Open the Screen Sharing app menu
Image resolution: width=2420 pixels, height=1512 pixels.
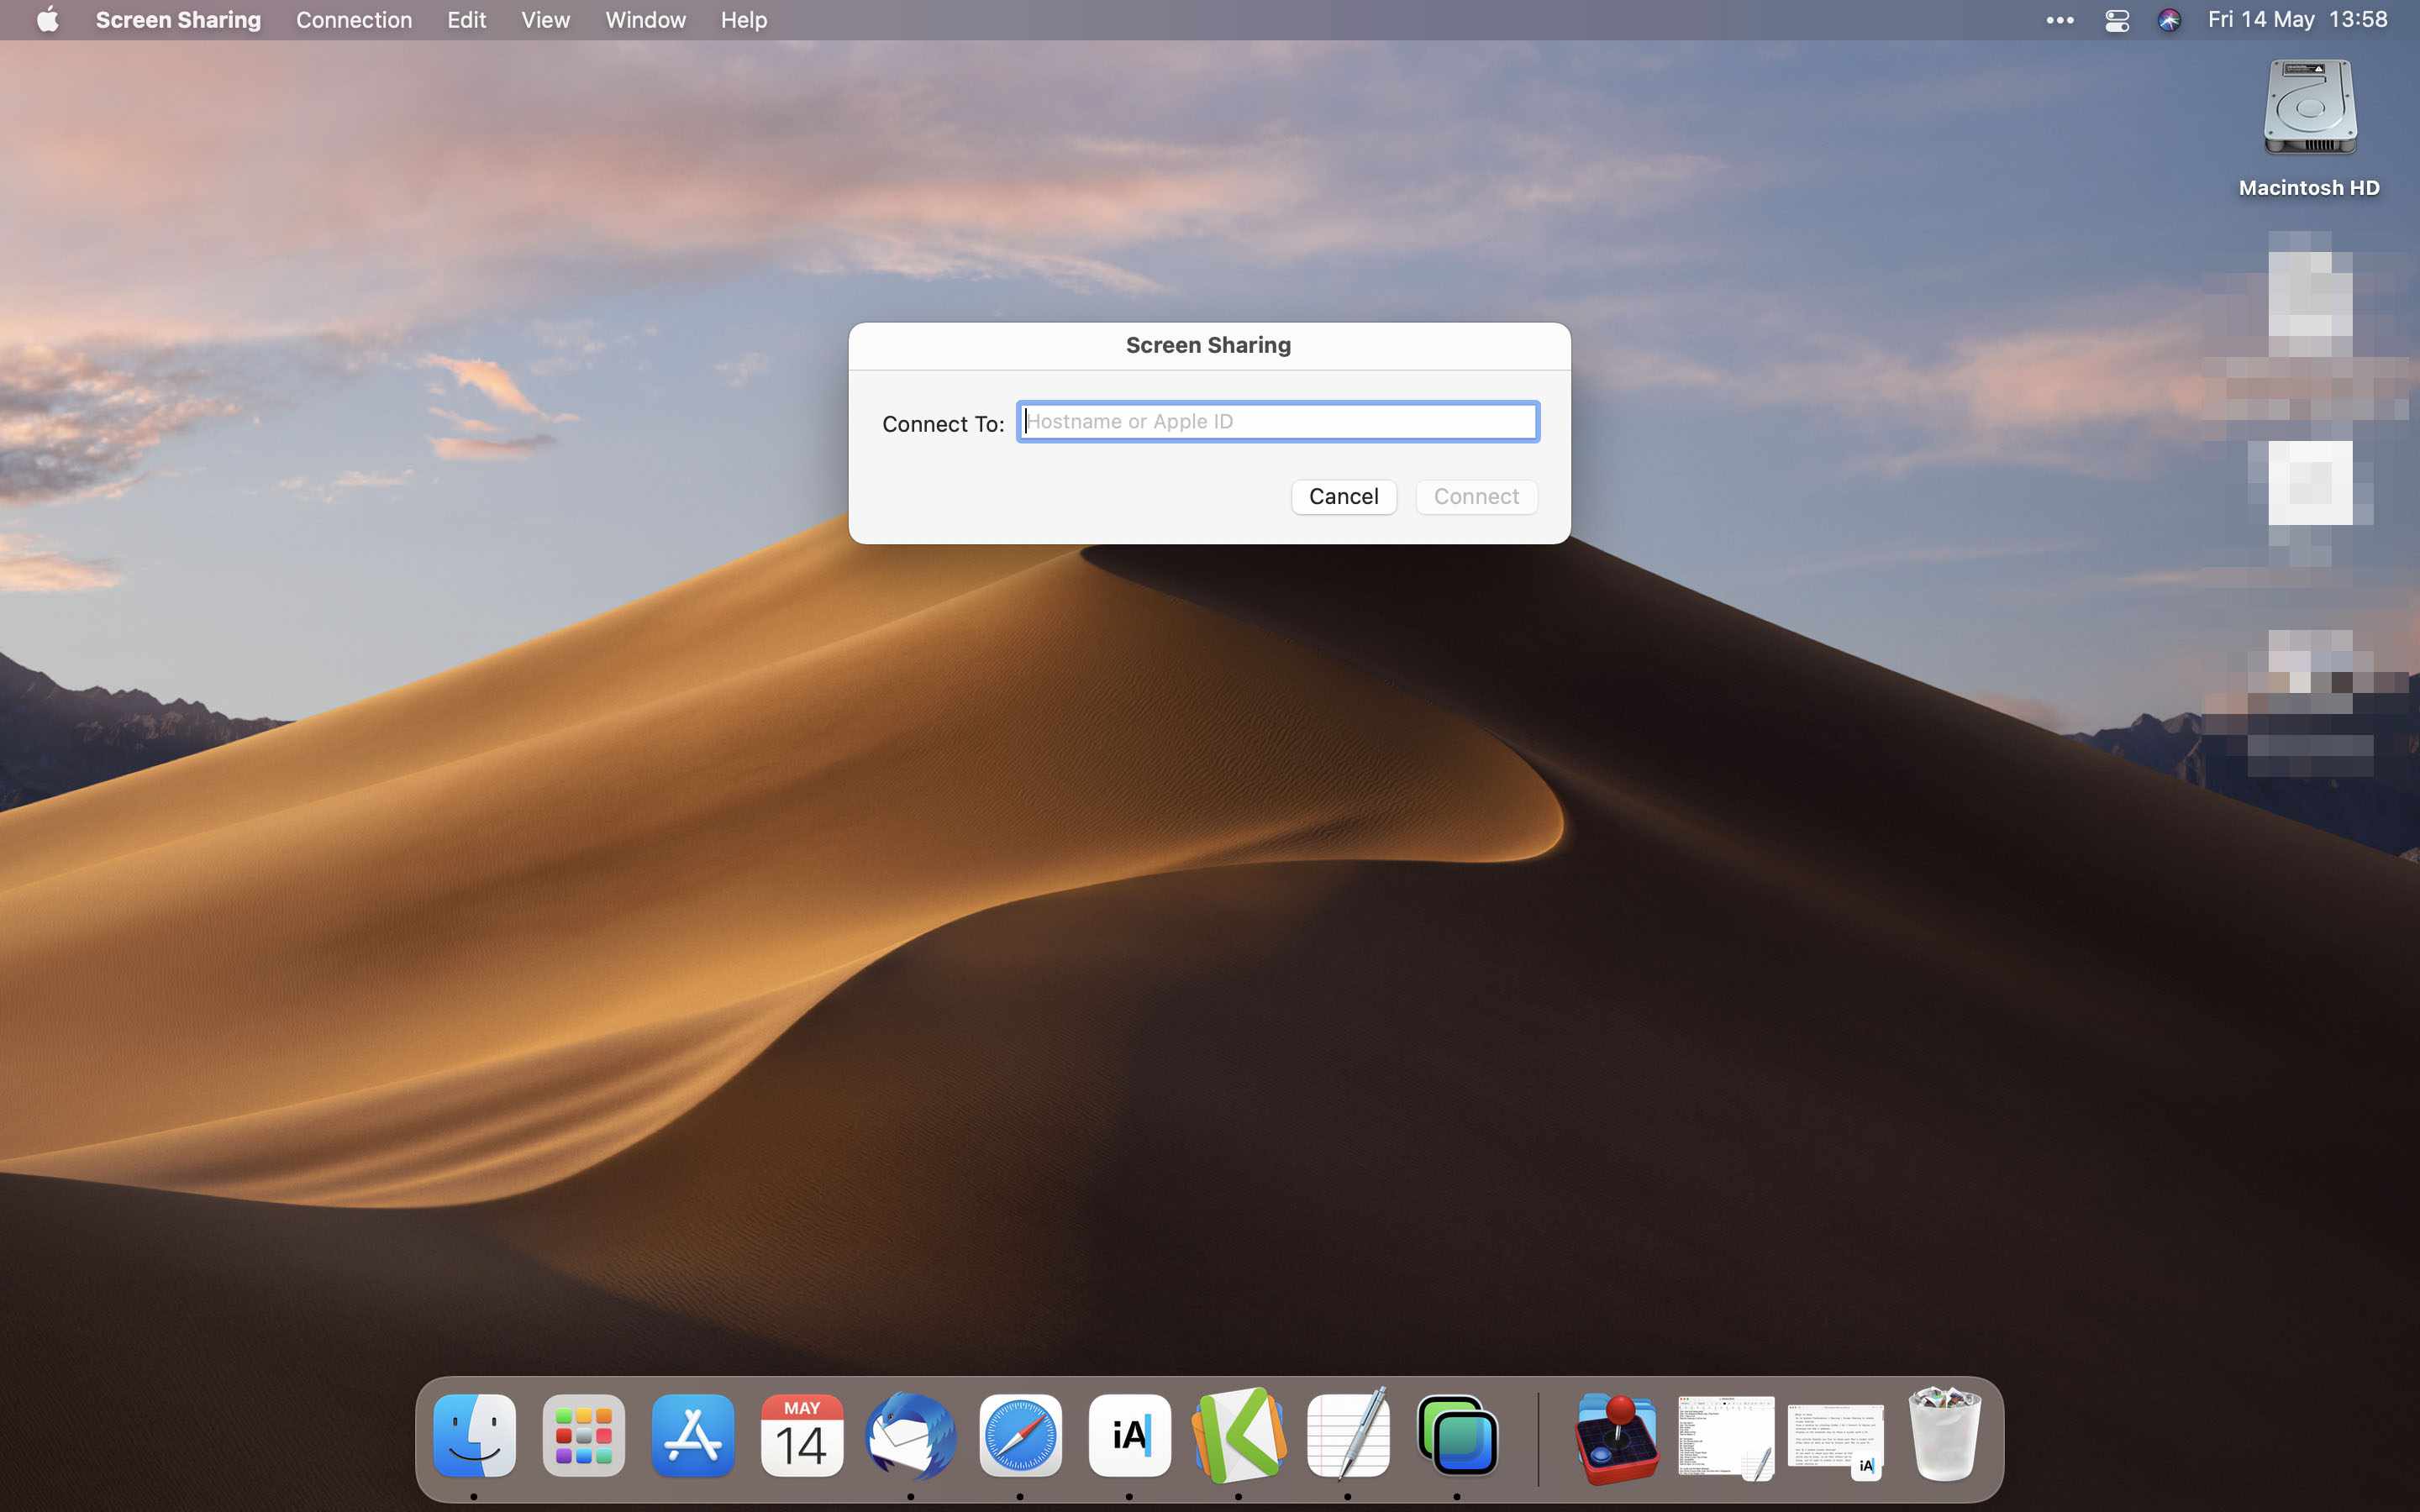(178, 20)
